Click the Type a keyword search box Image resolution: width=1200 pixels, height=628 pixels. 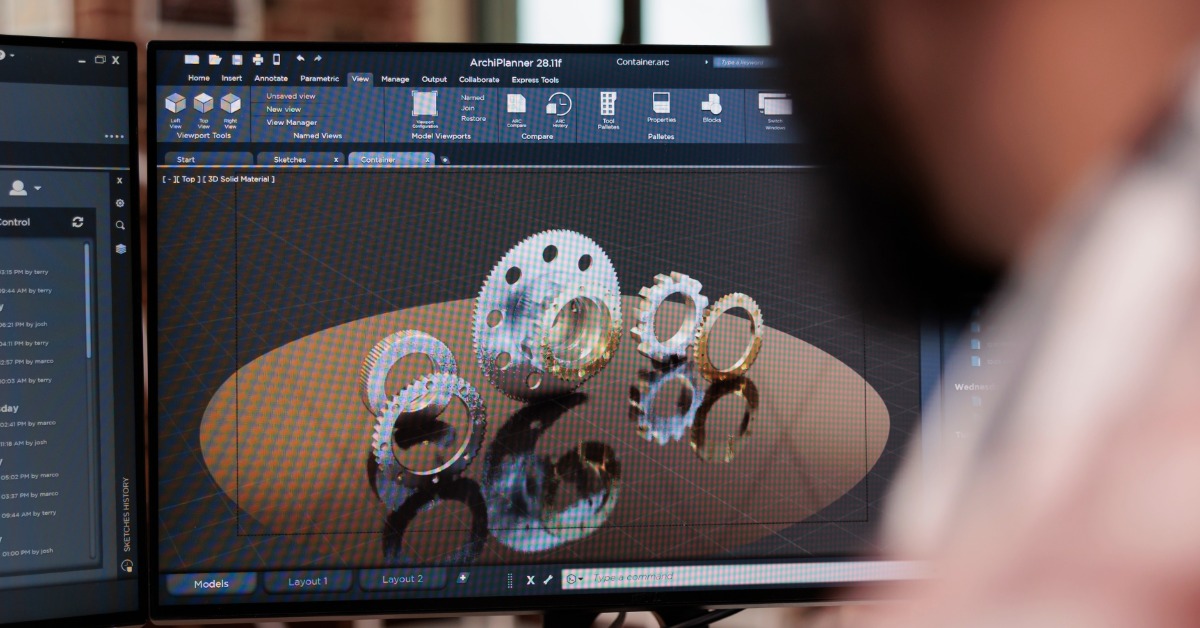pos(744,62)
